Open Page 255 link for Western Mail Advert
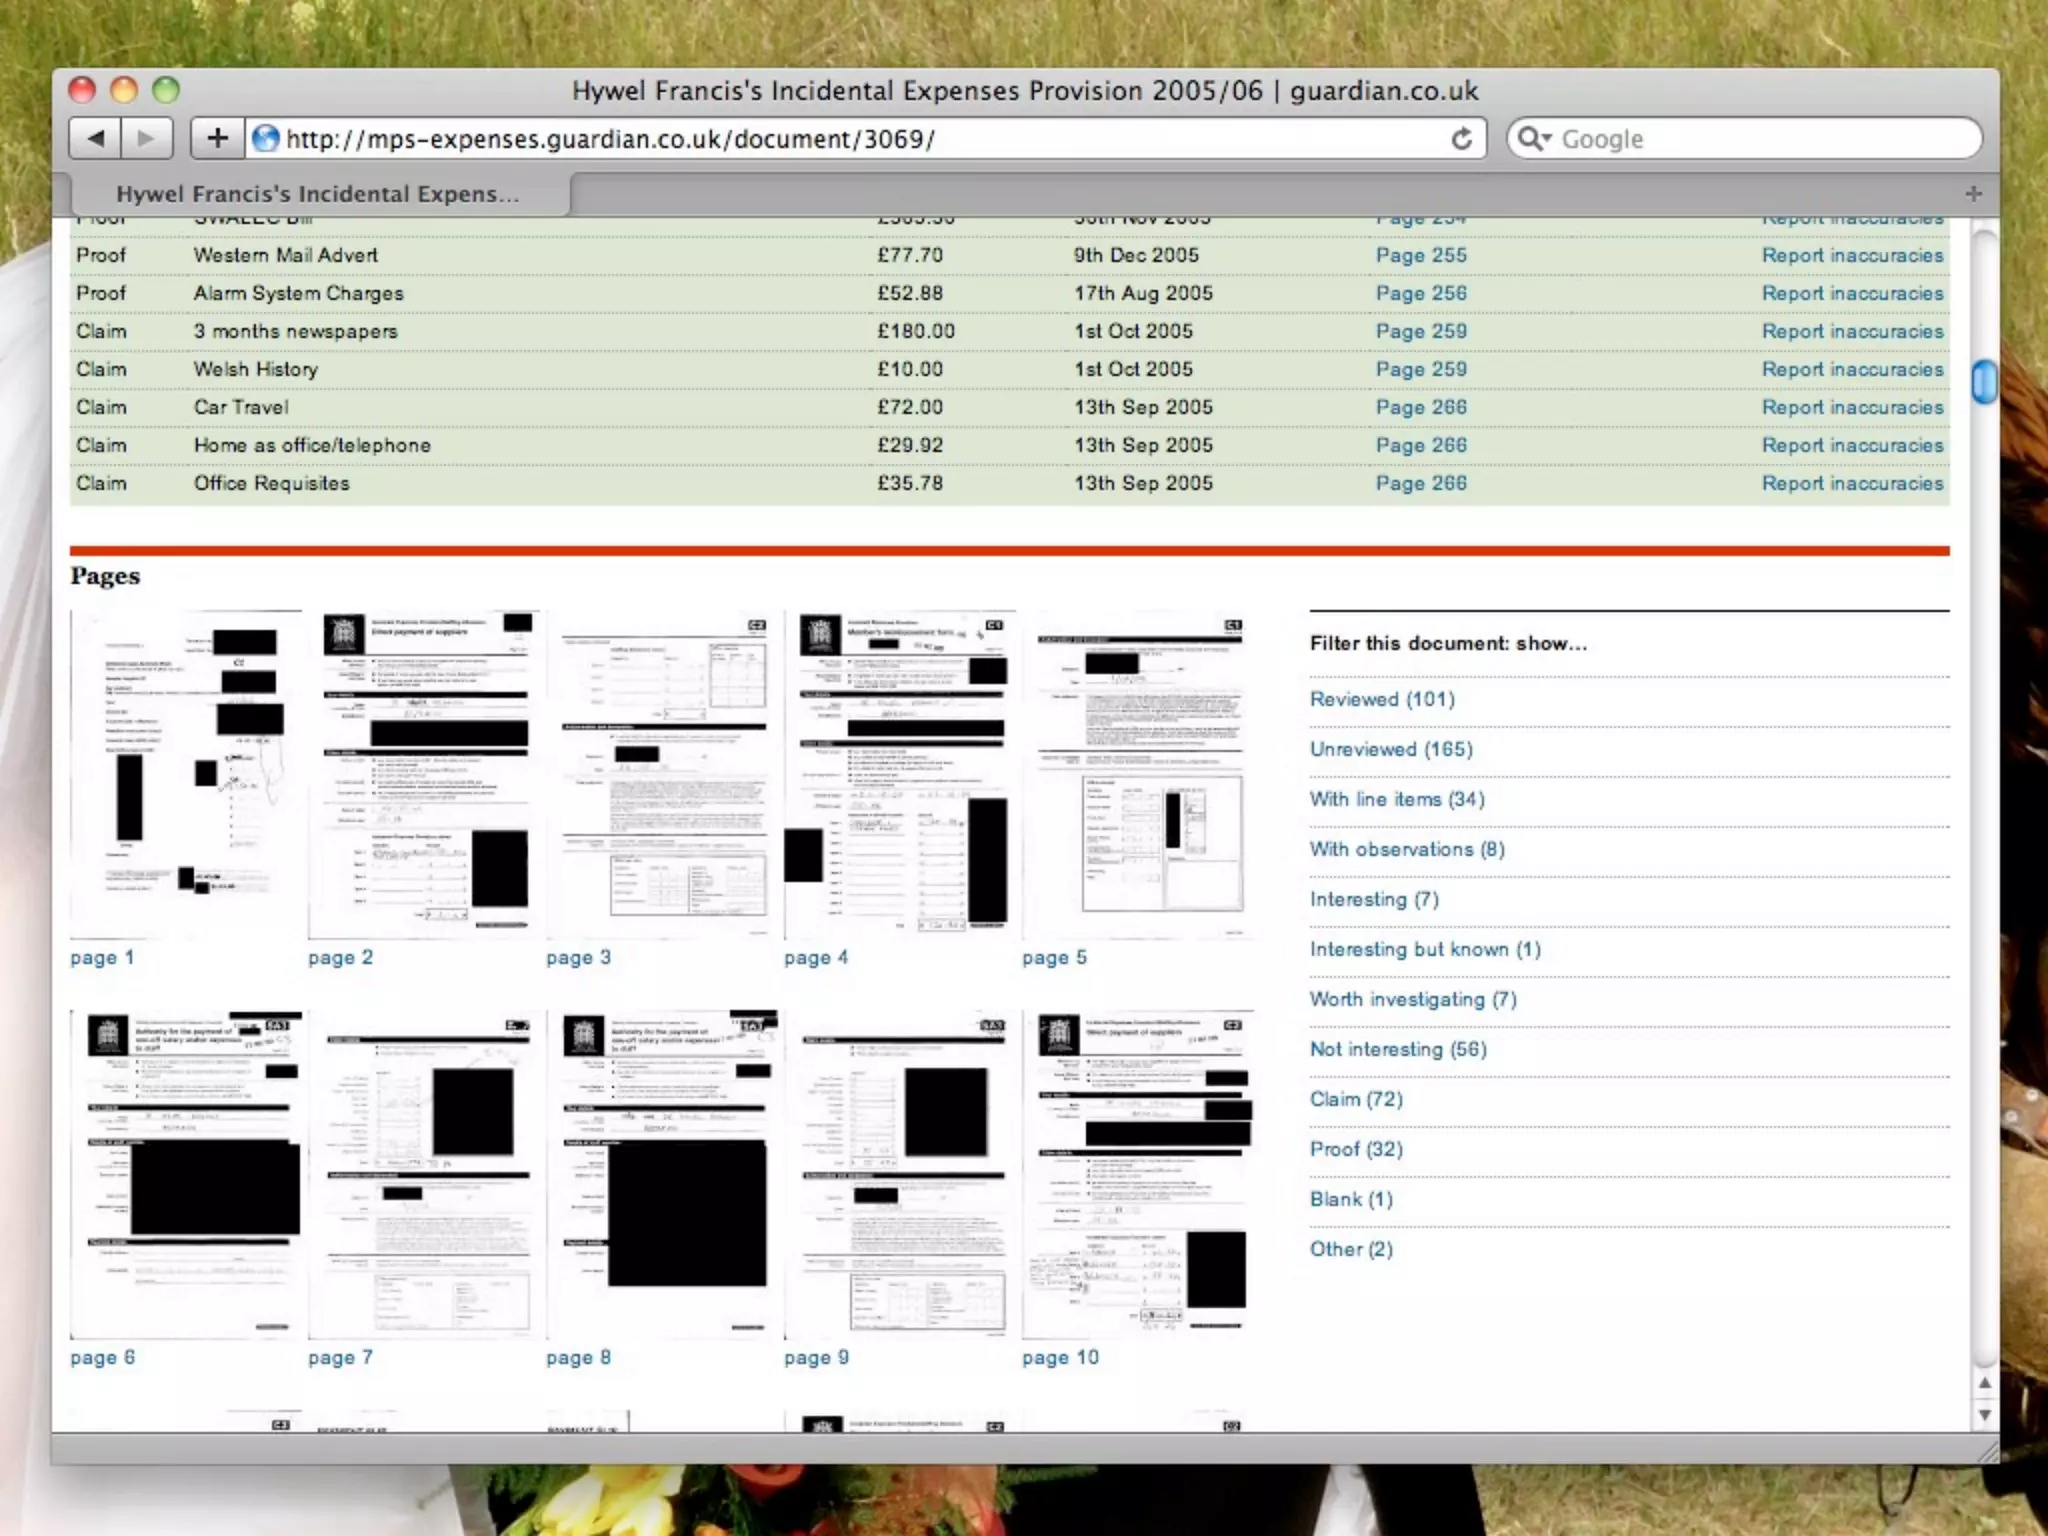The image size is (2048, 1536). pyautogui.click(x=1420, y=255)
